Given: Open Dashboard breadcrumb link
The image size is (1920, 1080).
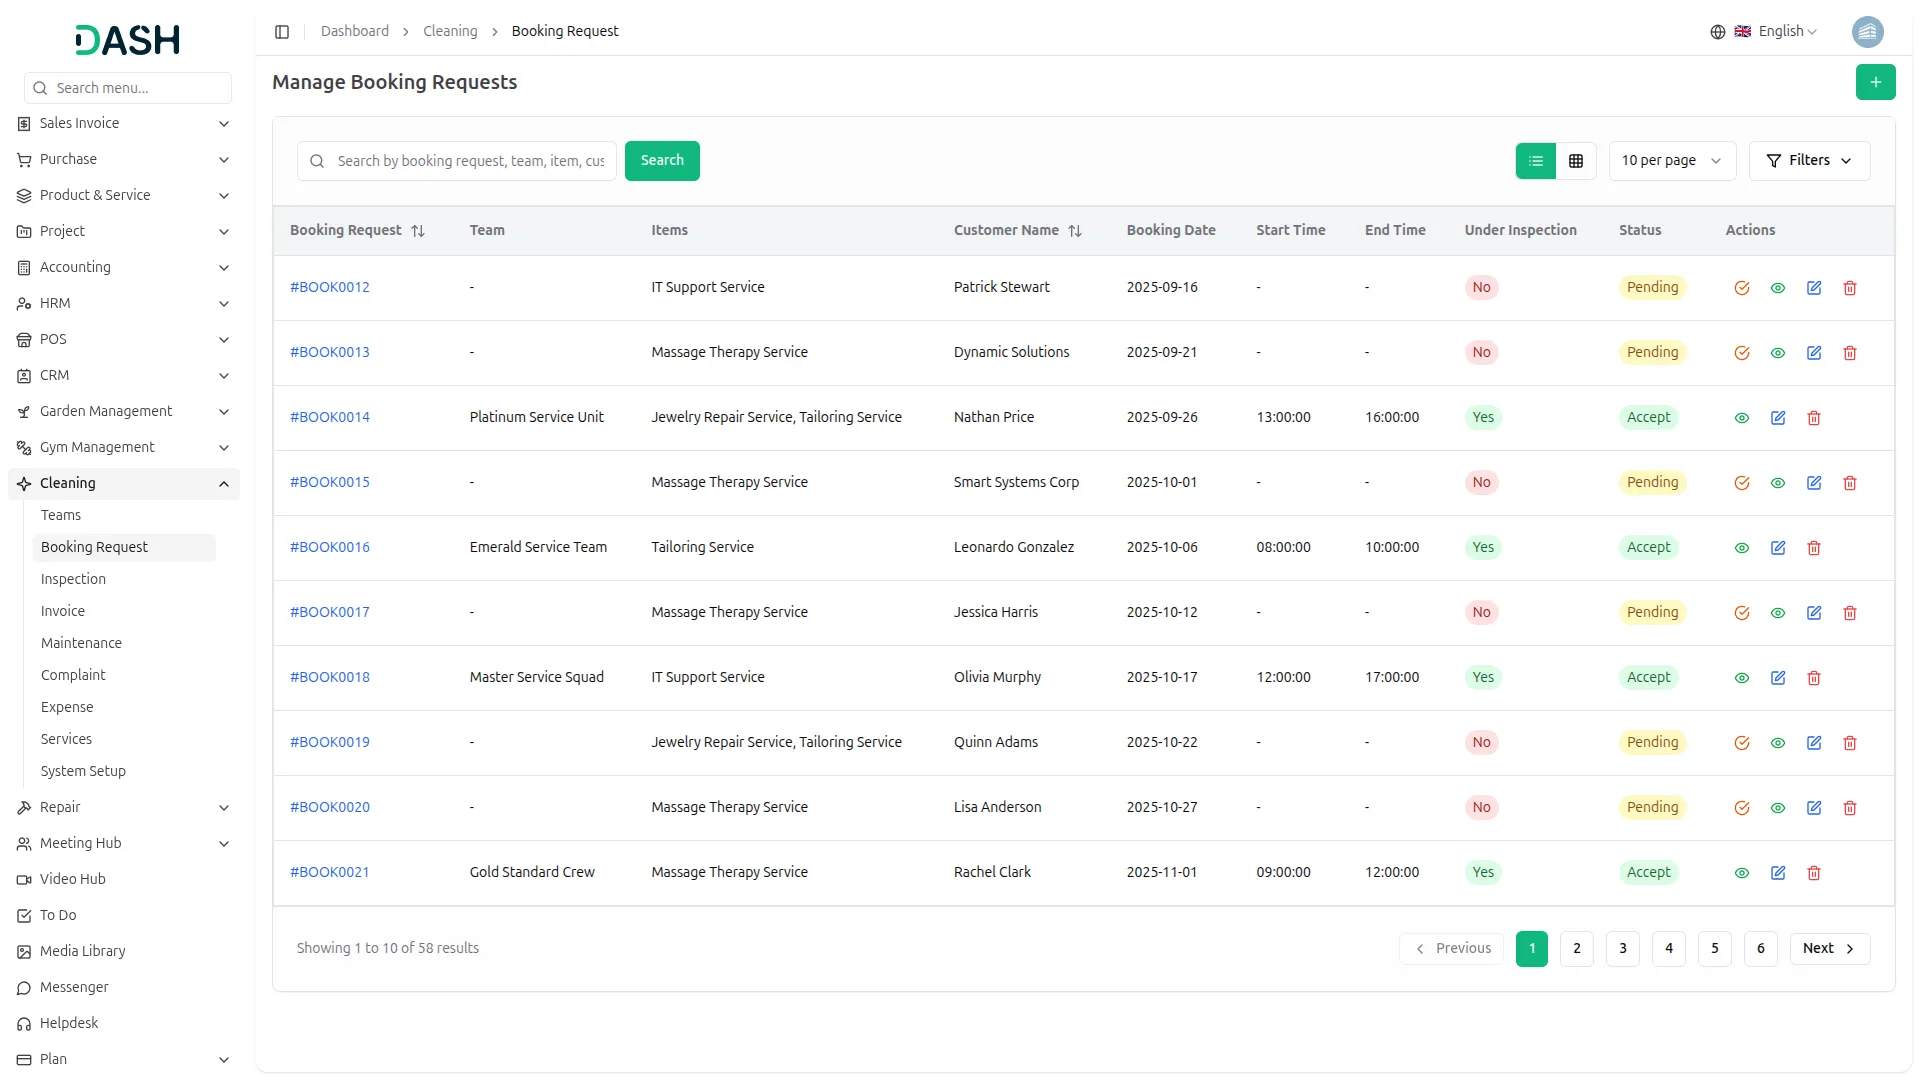Looking at the screenshot, I should pos(355,32).
